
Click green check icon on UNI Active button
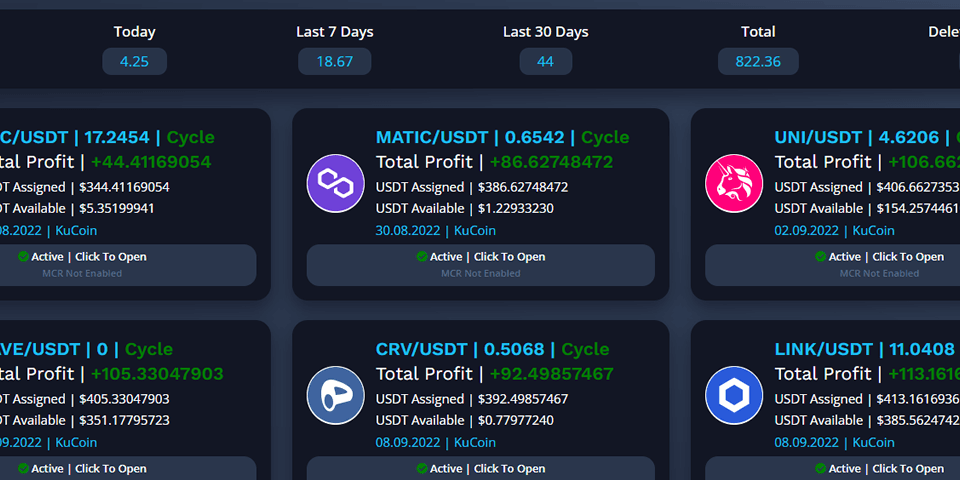[x=820, y=257]
